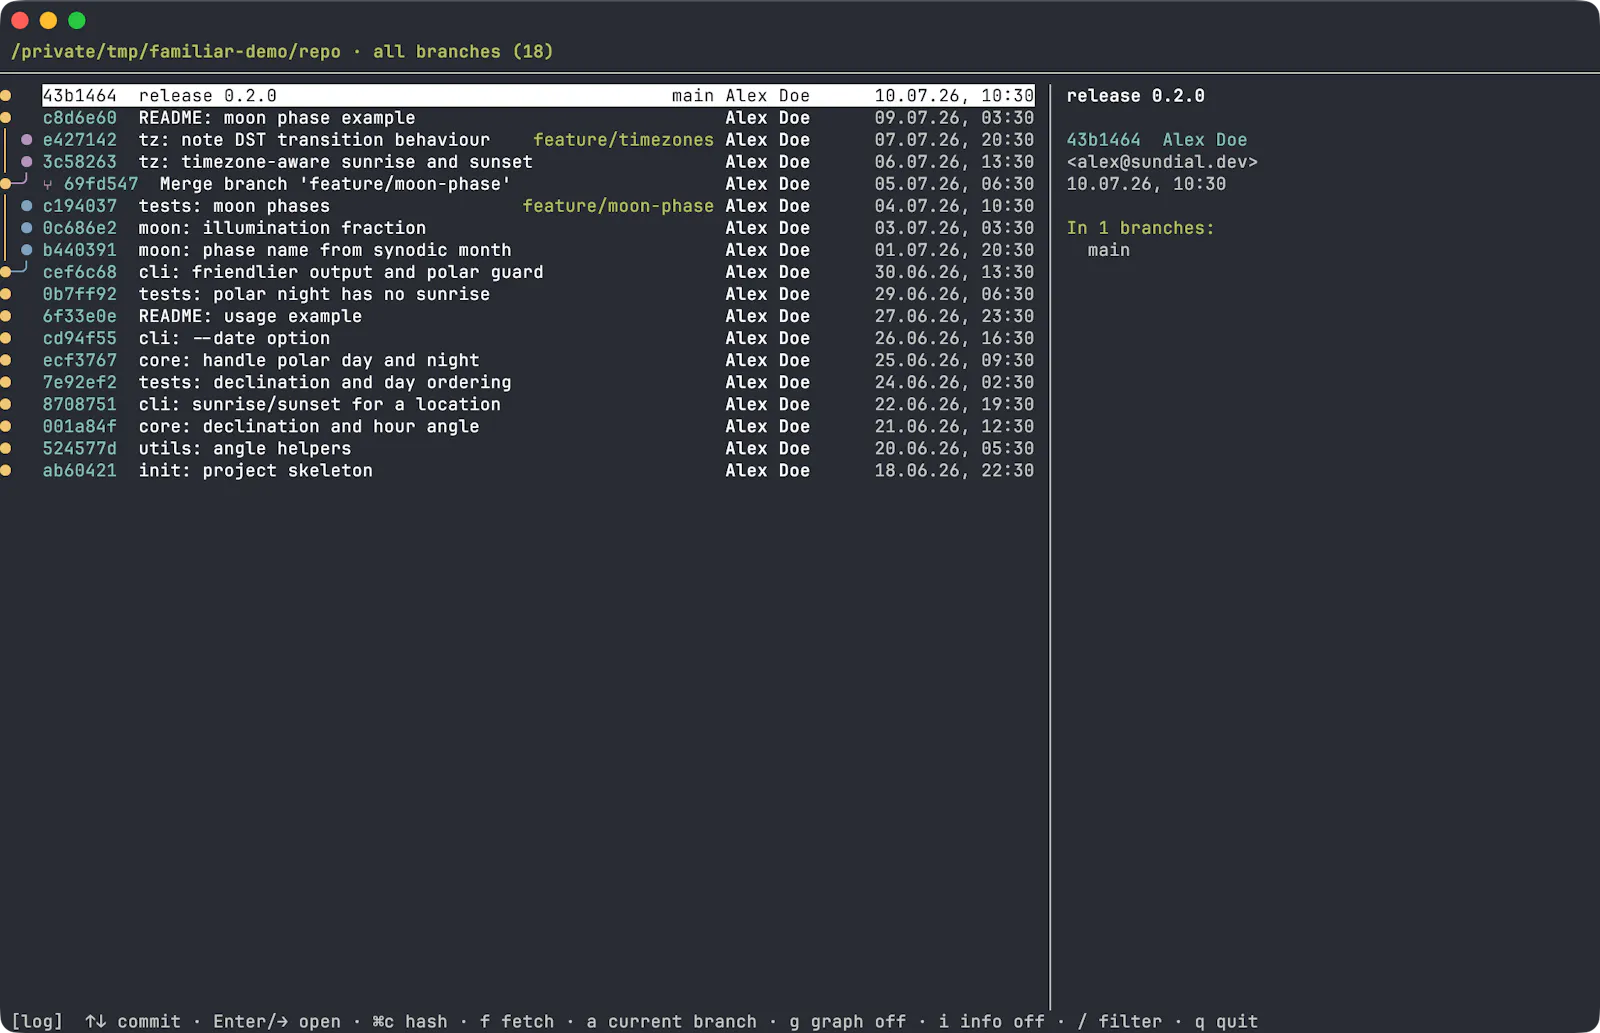
Task: Click the purple graph dot for commit 3c58263
Action: [27, 162]
